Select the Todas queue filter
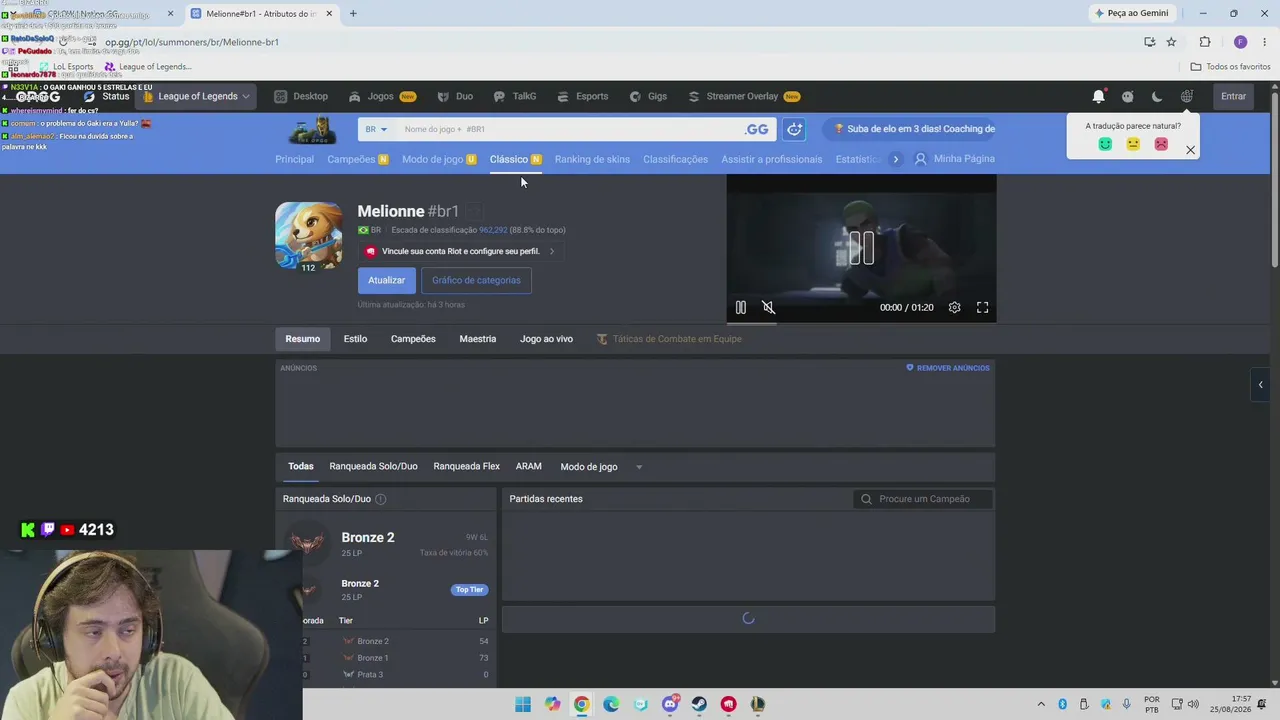Viewport: 1280px width, 720px height. (x=301, y=466)
